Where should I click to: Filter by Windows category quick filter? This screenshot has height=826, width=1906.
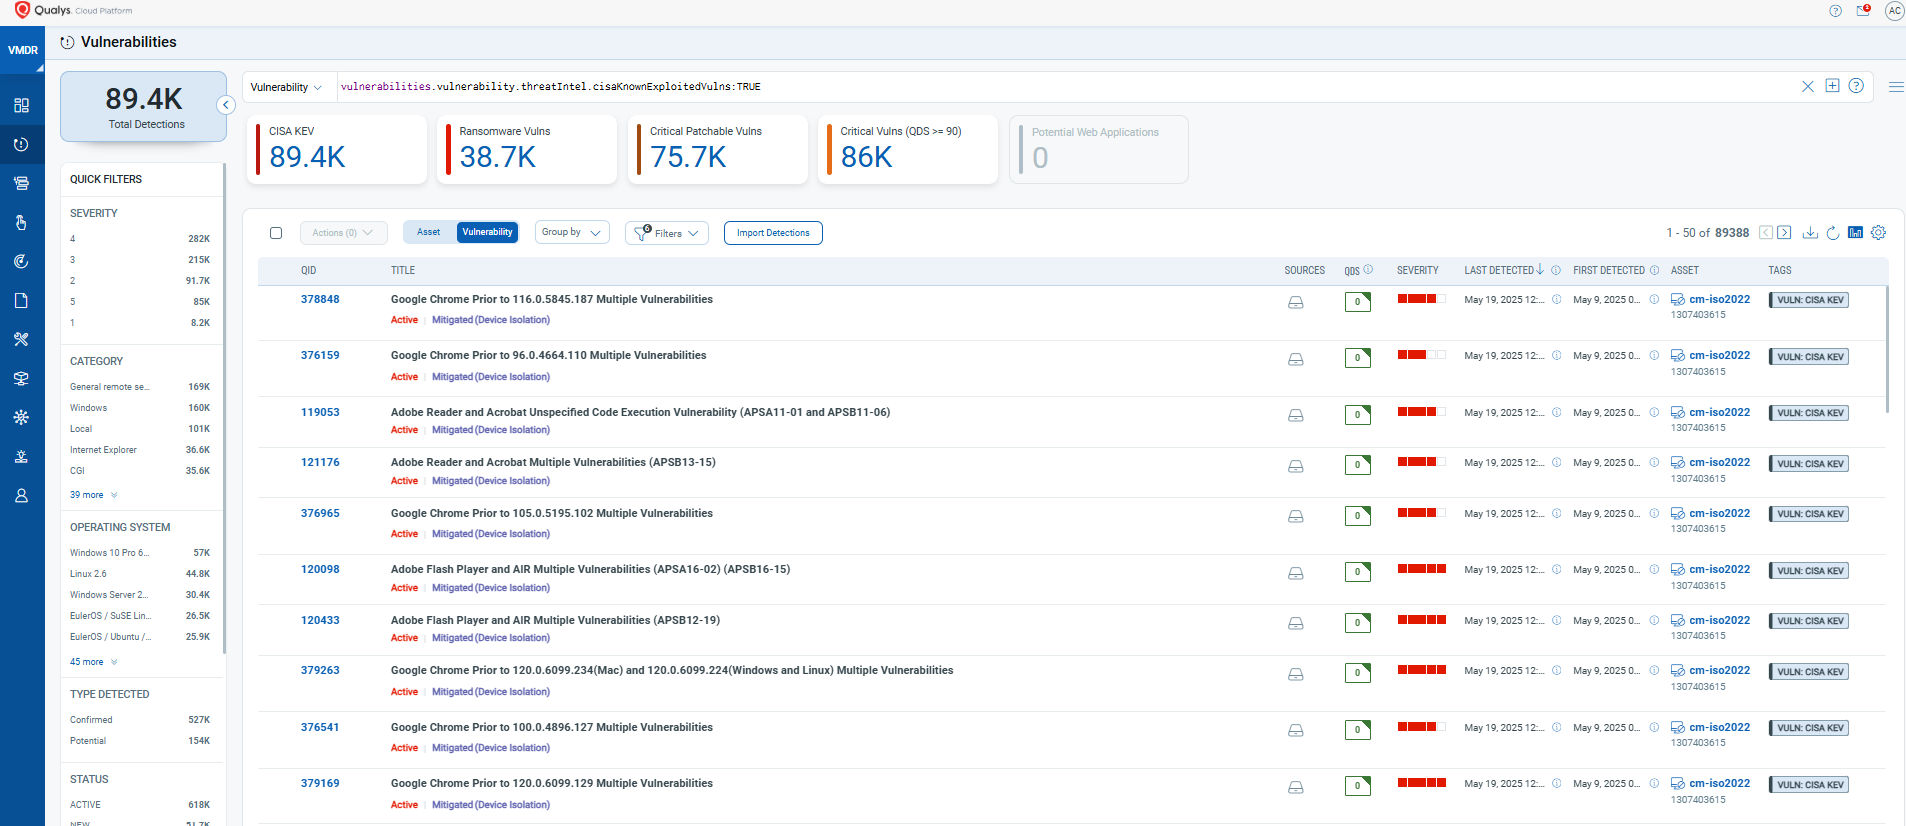pos(140,408)
